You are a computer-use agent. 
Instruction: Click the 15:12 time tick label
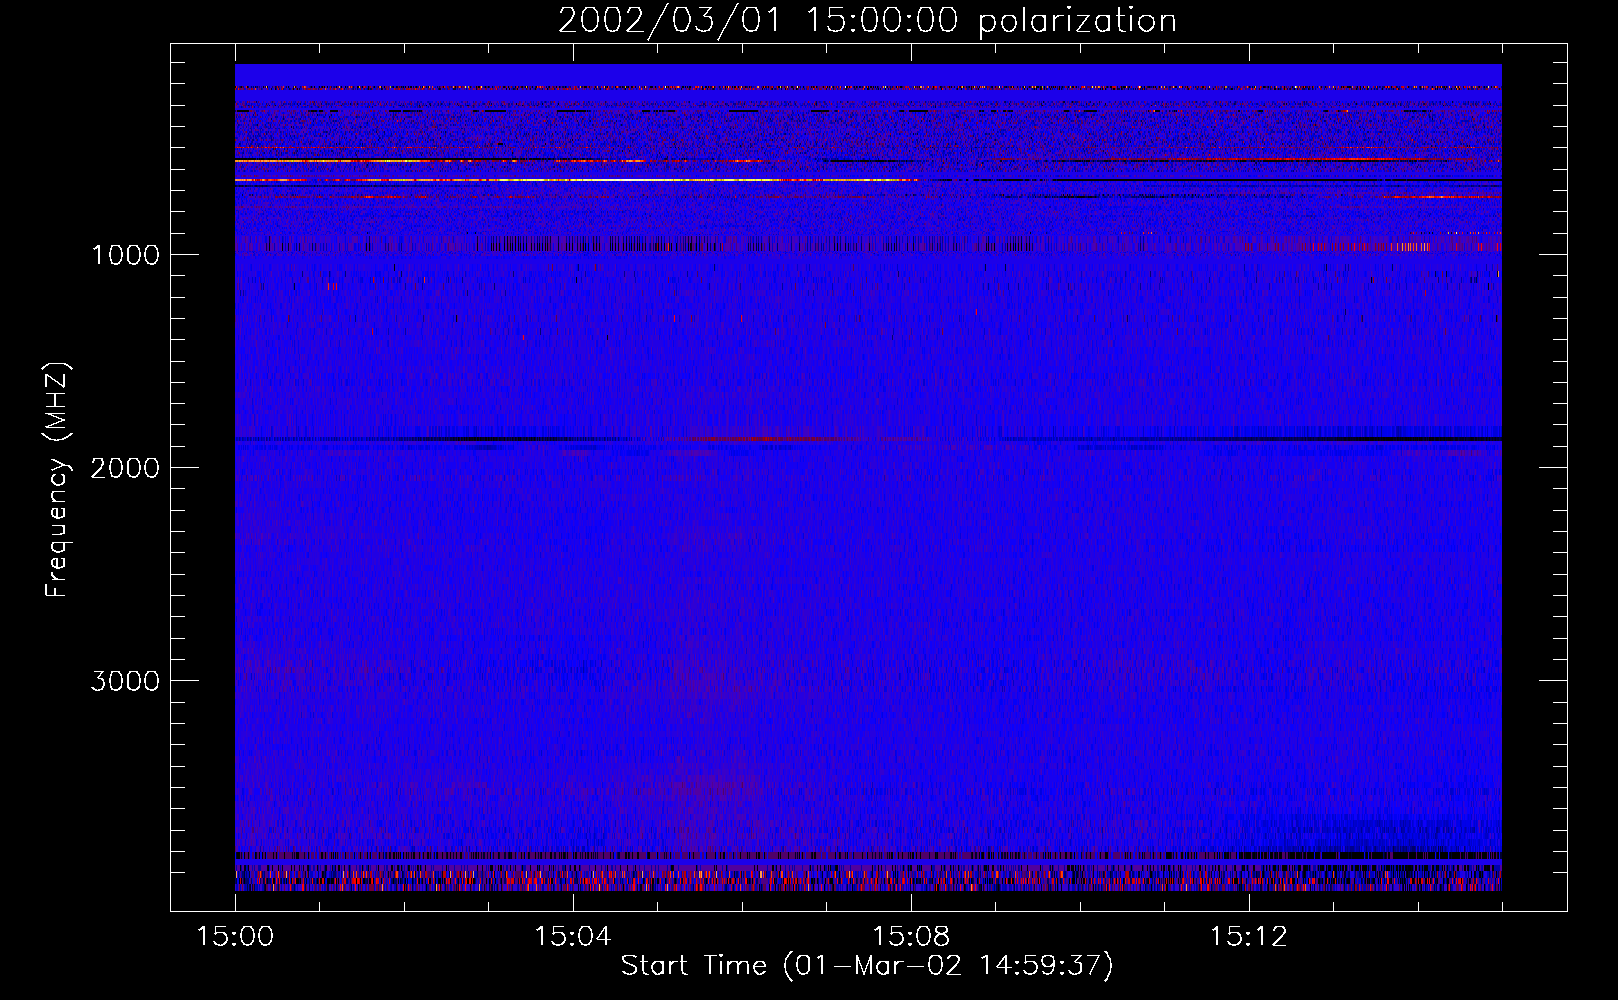pos(1248,937)
